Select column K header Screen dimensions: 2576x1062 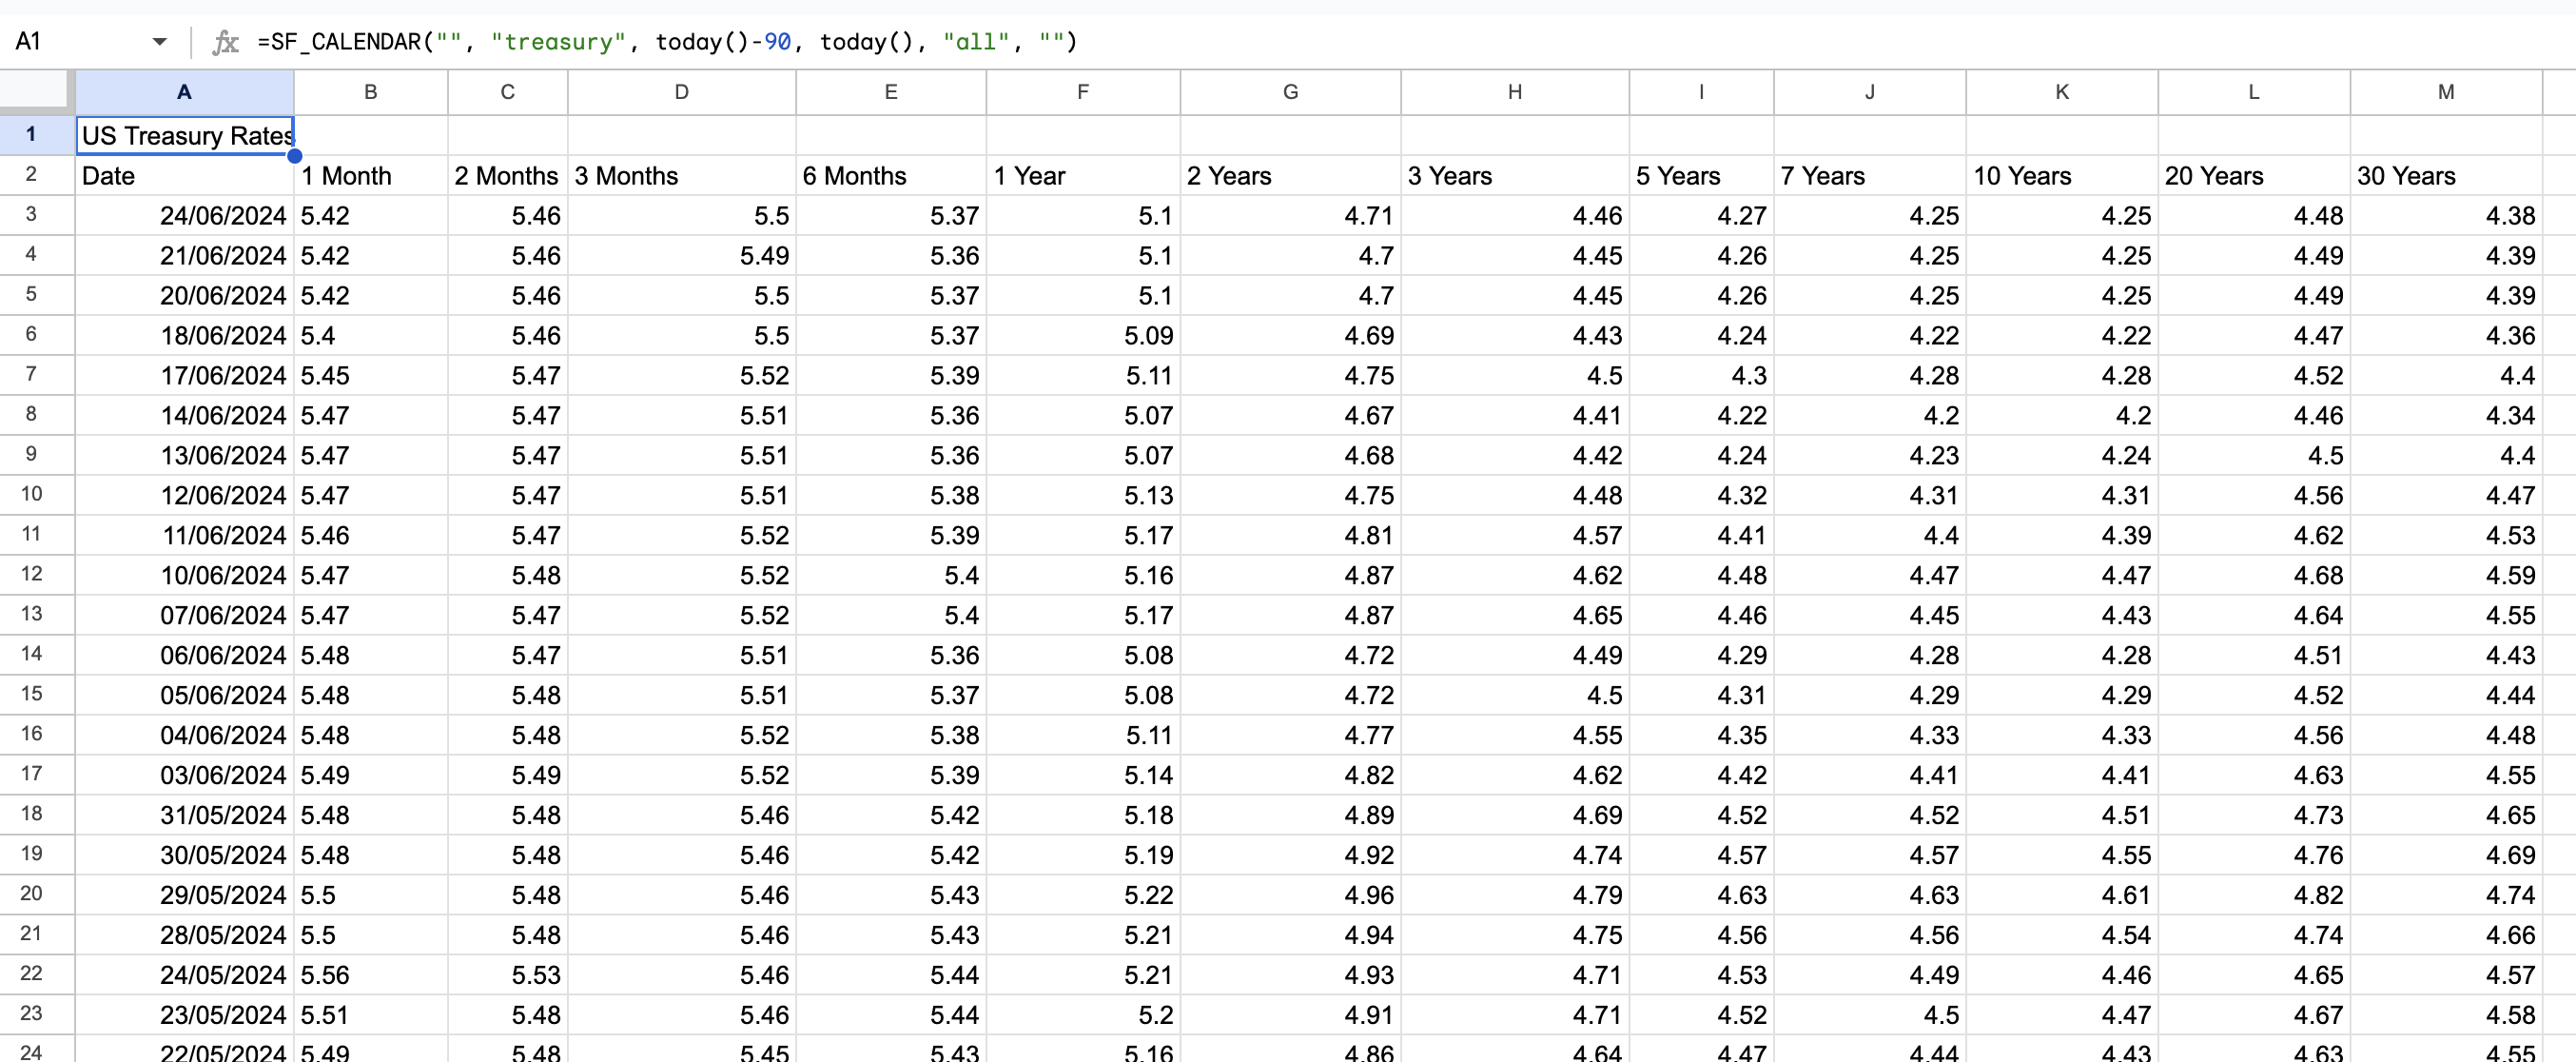pos(2062,92)
